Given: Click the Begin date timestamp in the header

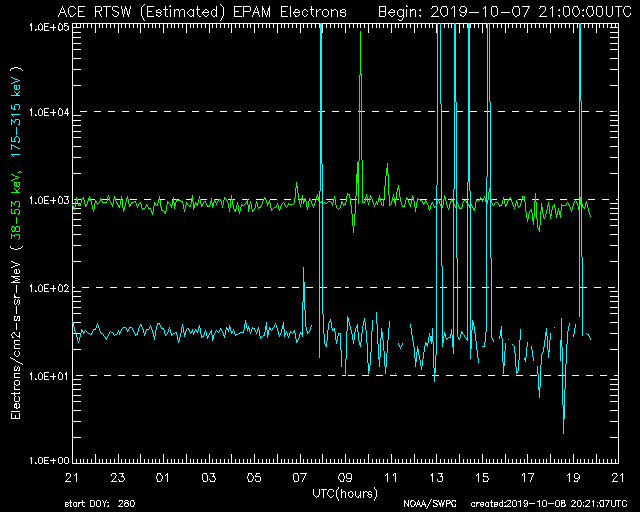Looking at the screenshot, I should [x=490, y=11].
